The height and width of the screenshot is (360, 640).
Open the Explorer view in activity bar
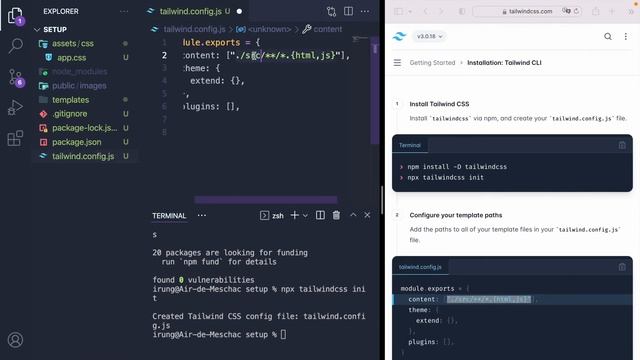pyautogui.click(x=15, y=16)
